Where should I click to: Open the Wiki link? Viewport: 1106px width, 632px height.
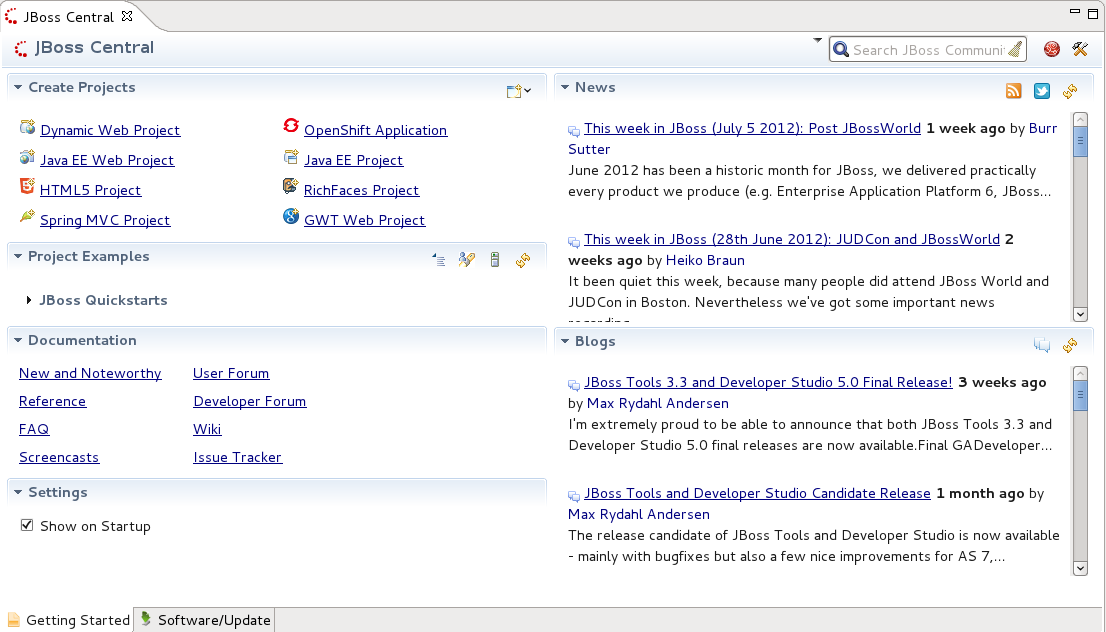pyautogui.click(x=207, y=429)
